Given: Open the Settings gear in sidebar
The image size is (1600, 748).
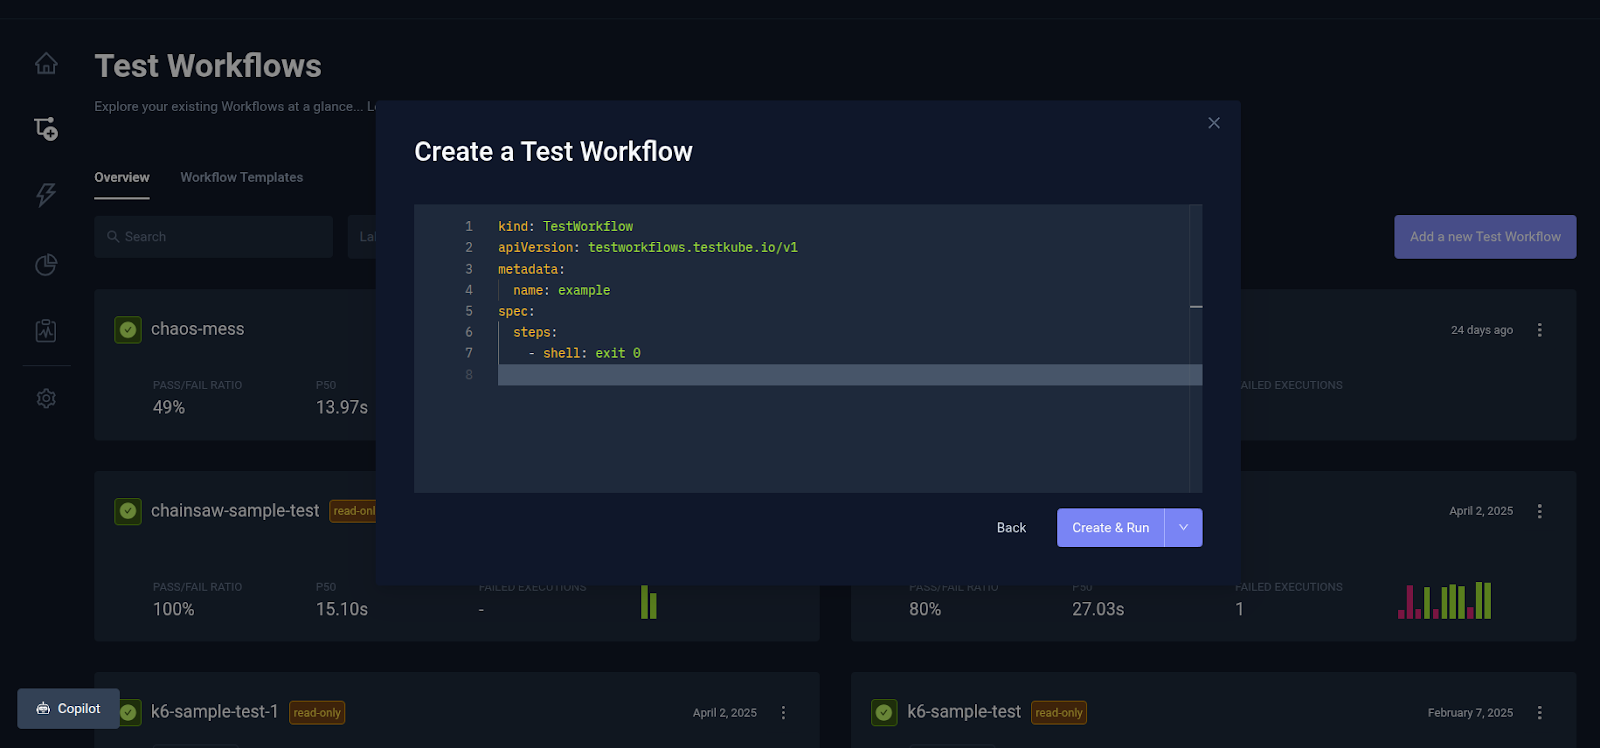Looking at the screenshot, I should [46, 398].
